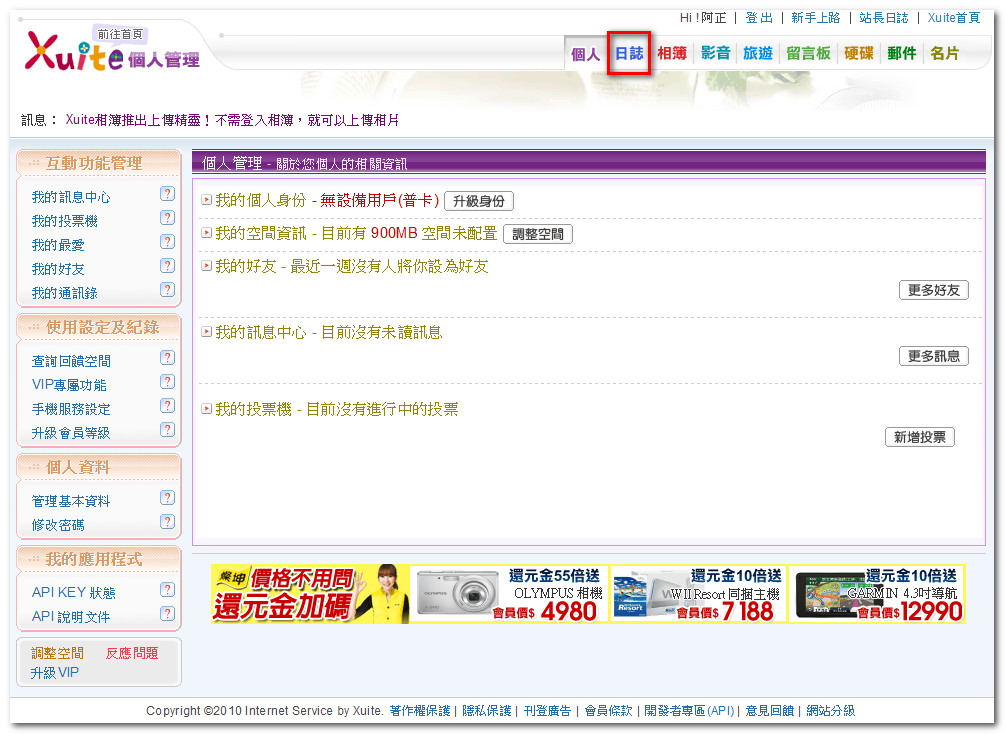
Task: Expand the 我的個人身份 section arrow
Action: [206, 200]
